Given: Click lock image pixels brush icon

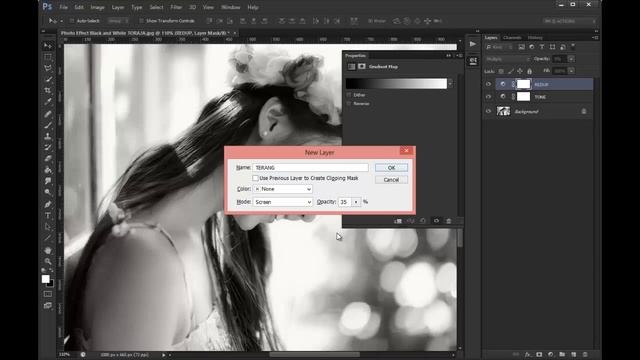Looking at the screenshot, I should pos(511,71).
